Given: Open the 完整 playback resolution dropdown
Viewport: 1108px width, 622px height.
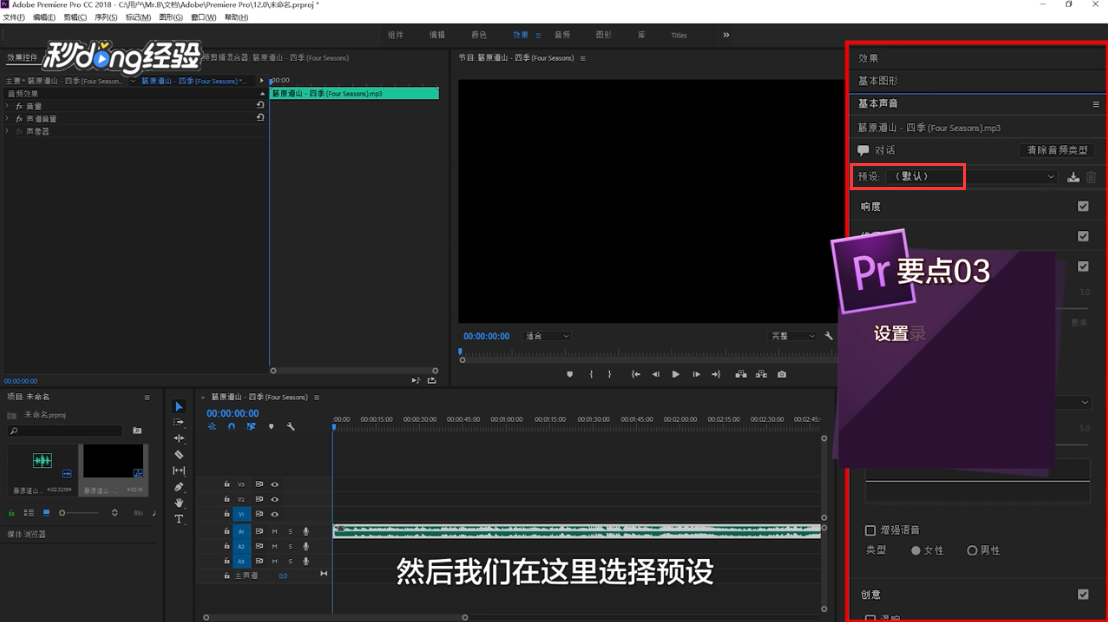Looking at the screenshot, I should click(793, 336).
